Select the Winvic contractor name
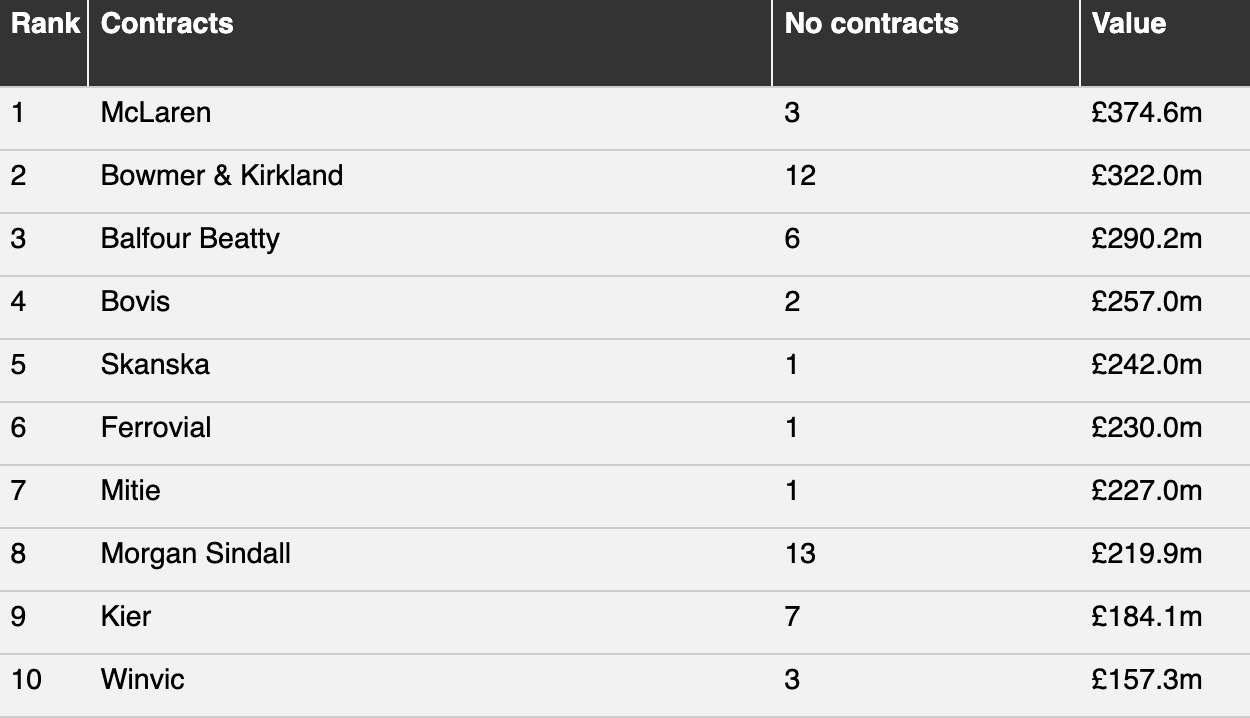The height and width of the screenshot is (718, 1250). pyautogui.click(x=143, y=679)
